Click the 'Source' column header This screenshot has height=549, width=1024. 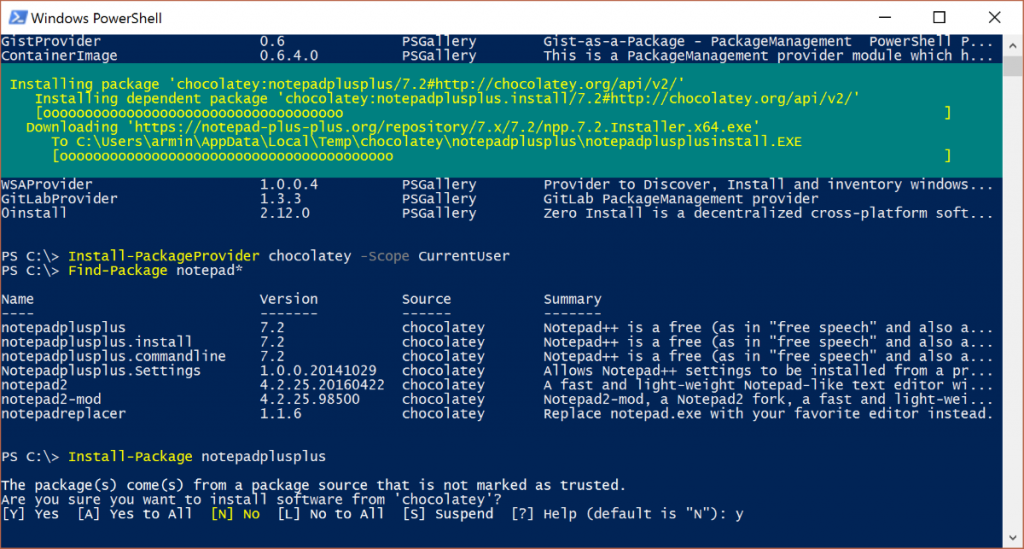coord(426,299)
